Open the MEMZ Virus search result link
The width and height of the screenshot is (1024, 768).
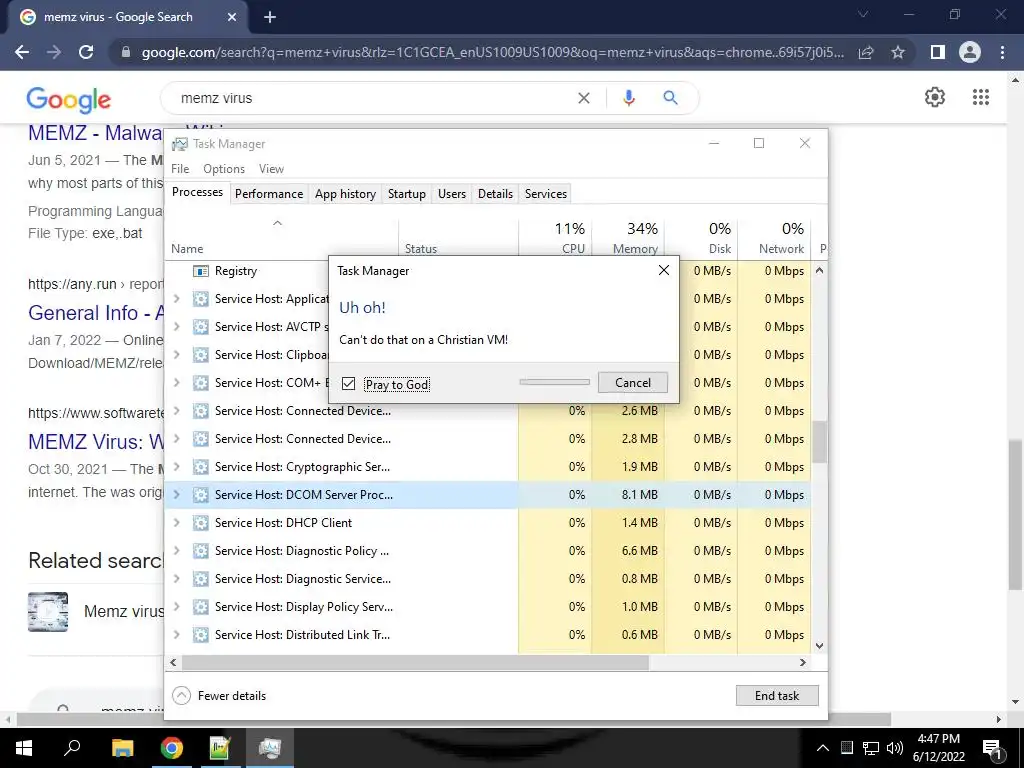click(95, 442)
